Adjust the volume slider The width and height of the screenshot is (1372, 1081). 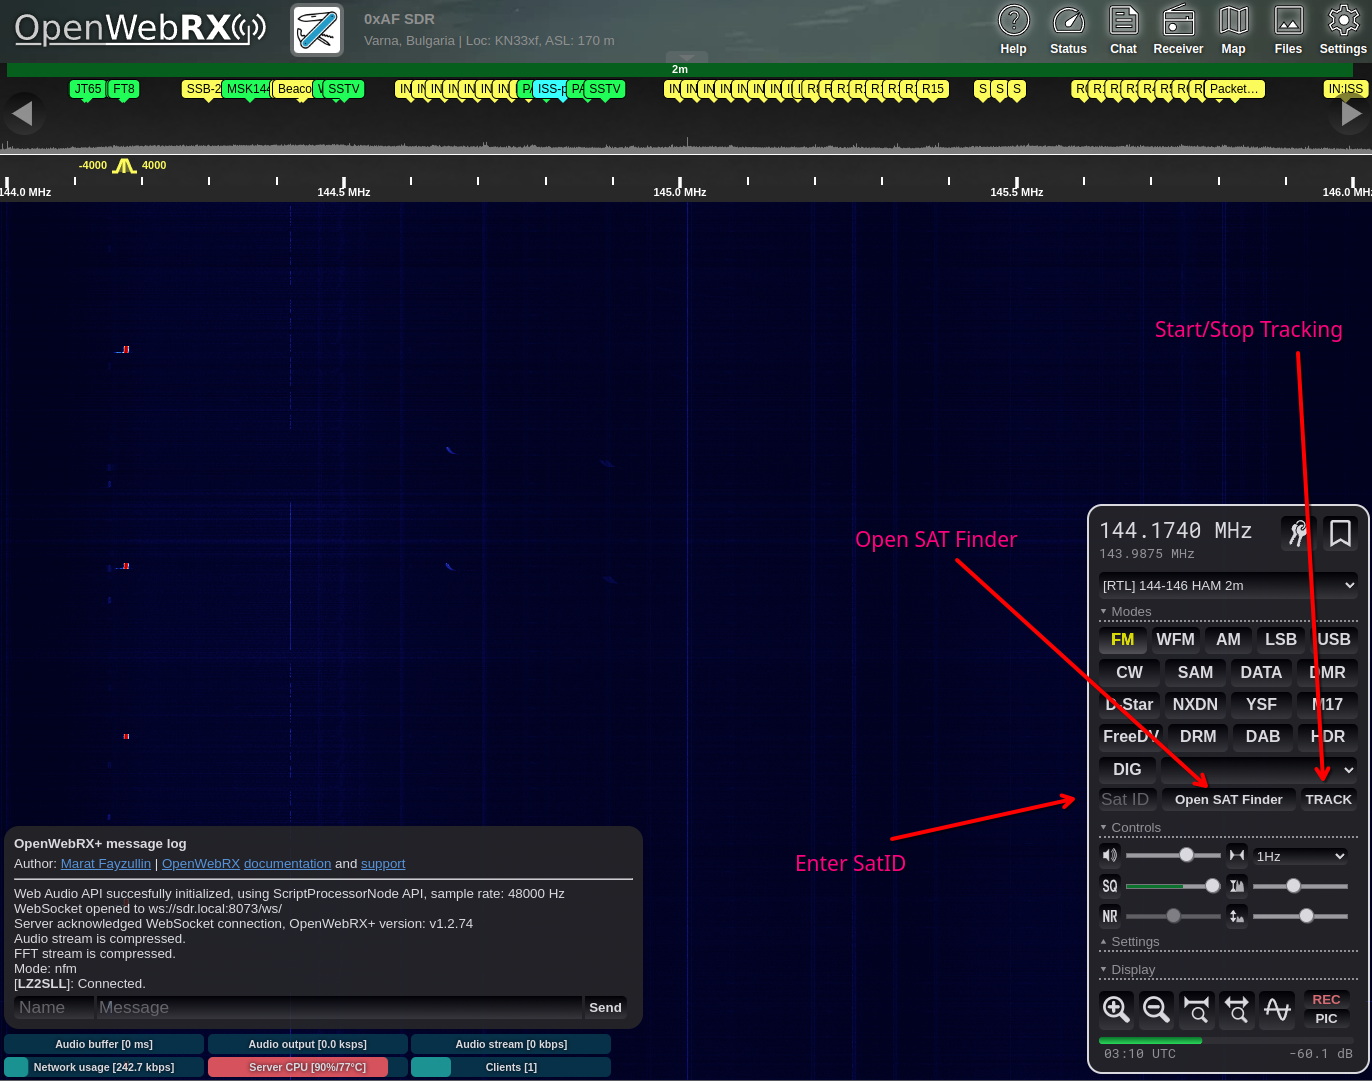1173,855
